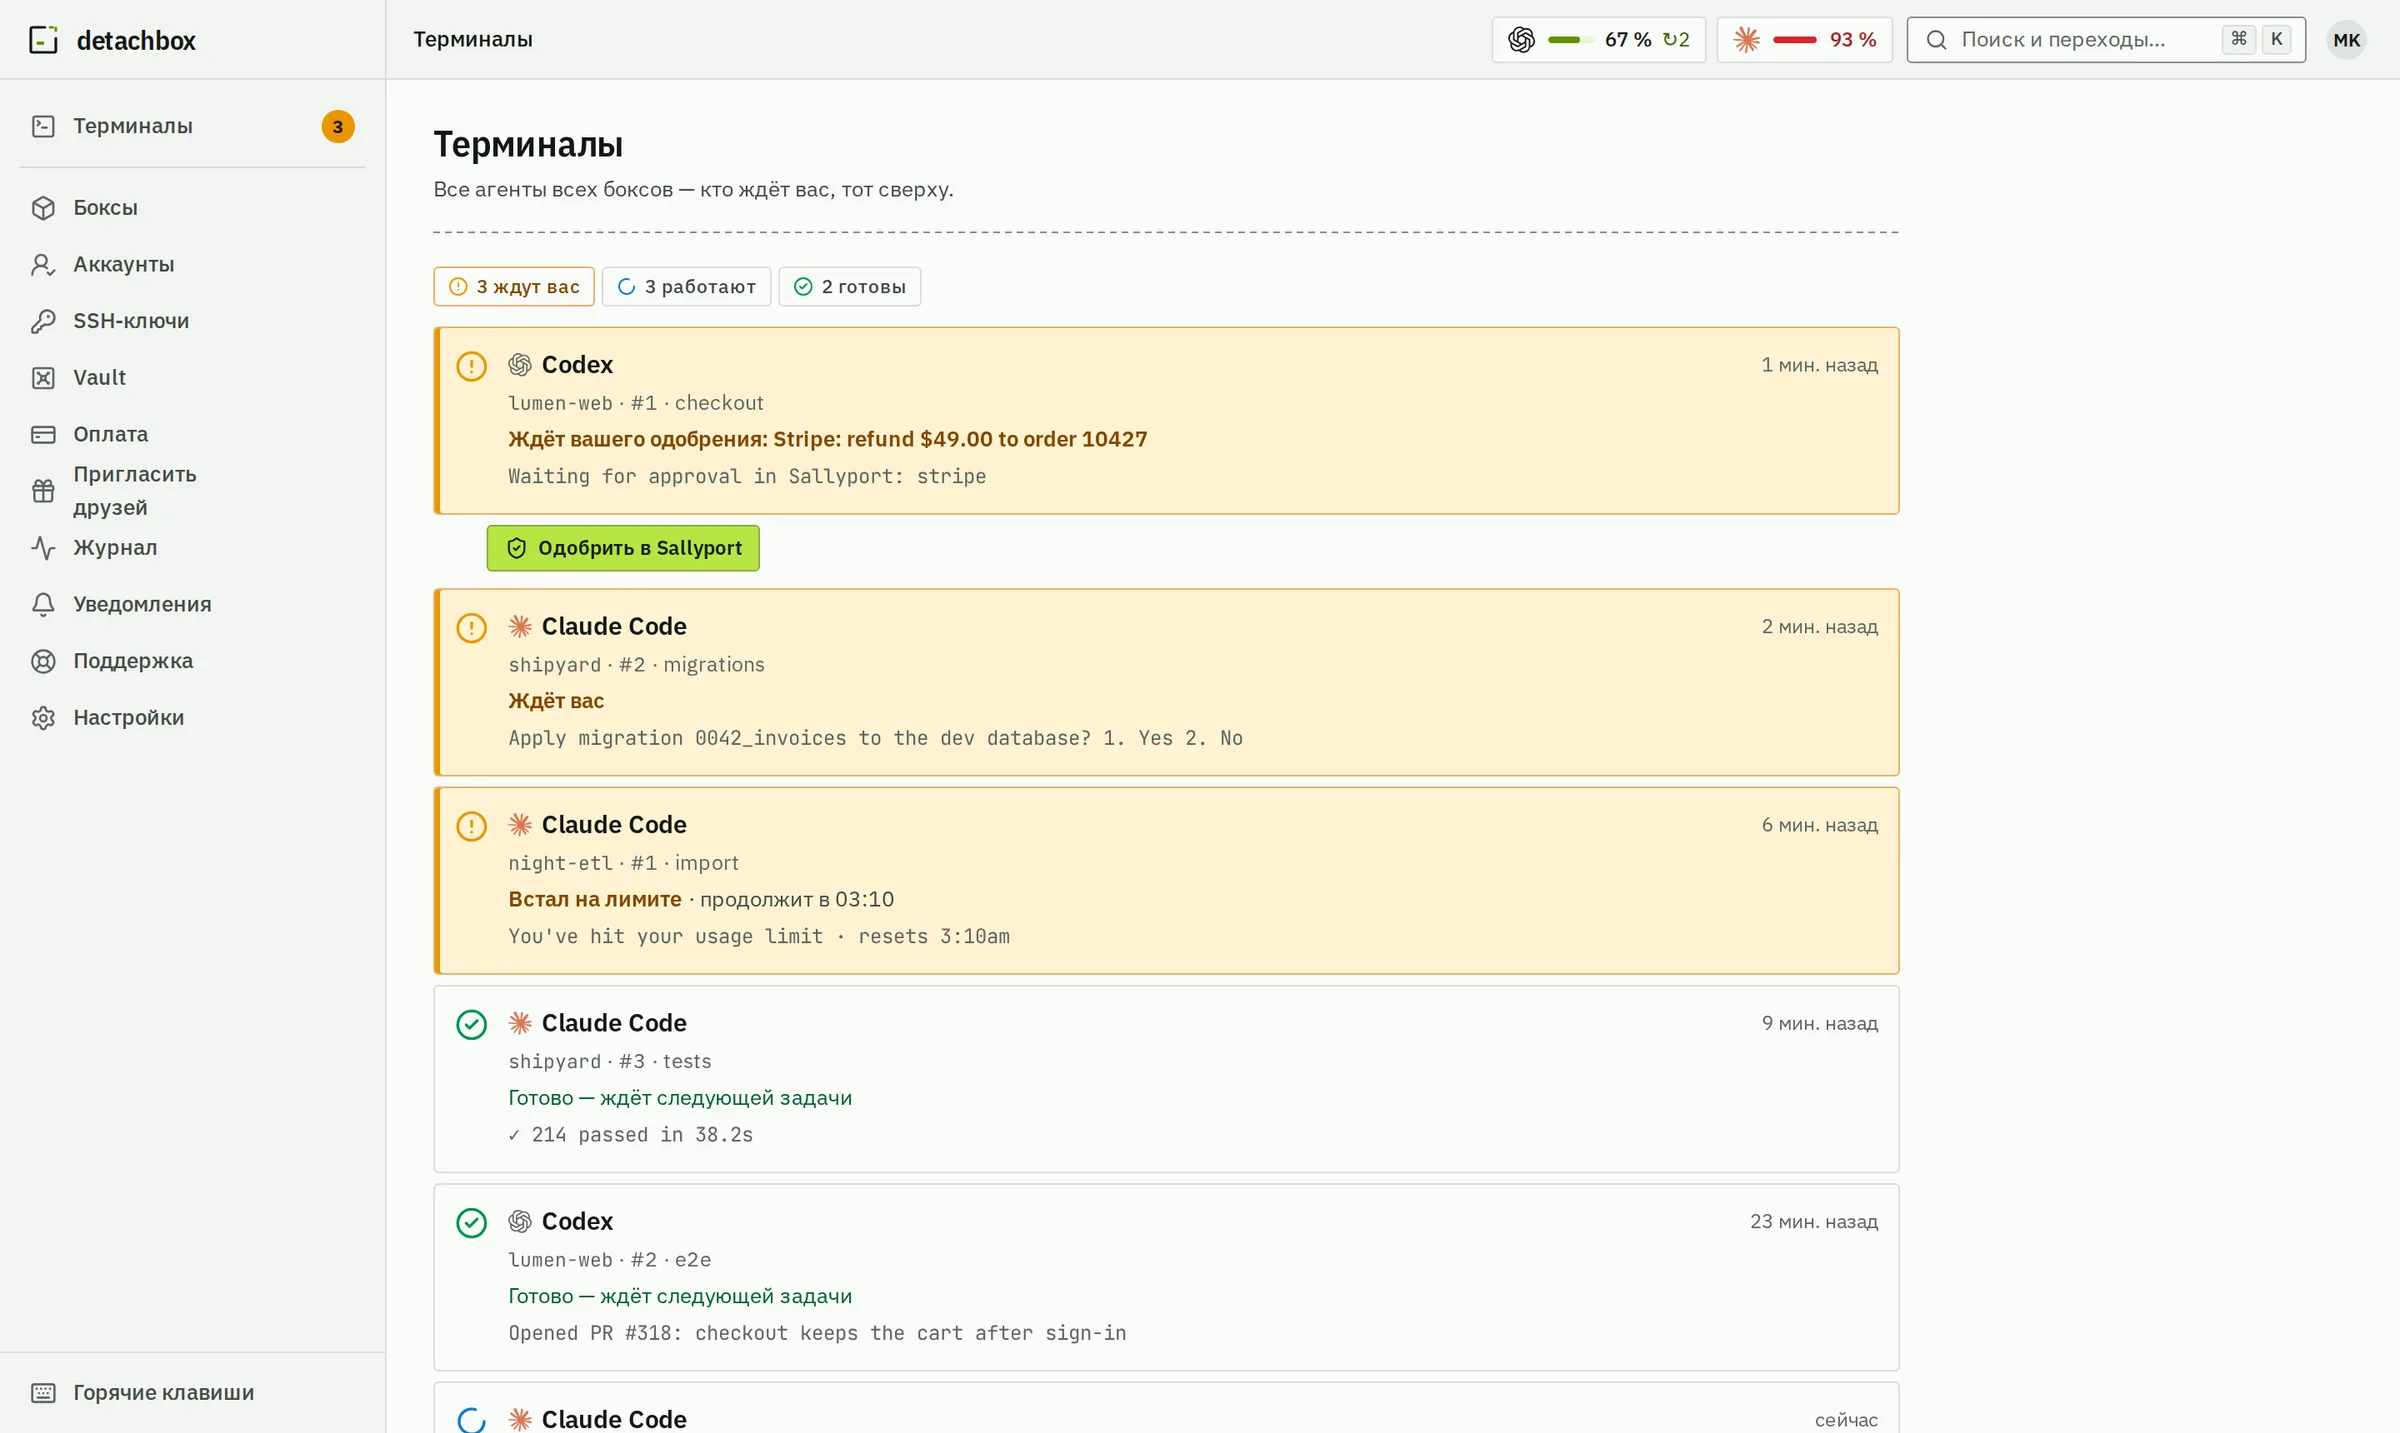The width and height of the screenshot is (2400, 1433).
Task: Open the night-etl #1 import terminal card
Action: (1166, 881)
